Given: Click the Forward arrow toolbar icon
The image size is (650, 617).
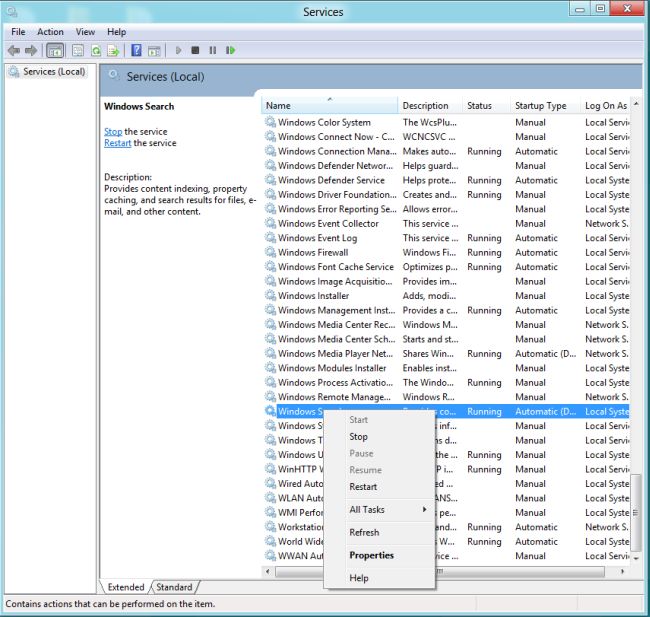Looking at the screenshot, I should pyautogui.click(x=31, y=51).
